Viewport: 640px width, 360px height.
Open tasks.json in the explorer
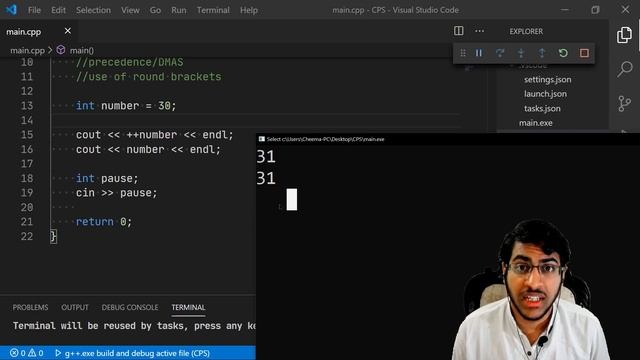(x=542, y=109)
